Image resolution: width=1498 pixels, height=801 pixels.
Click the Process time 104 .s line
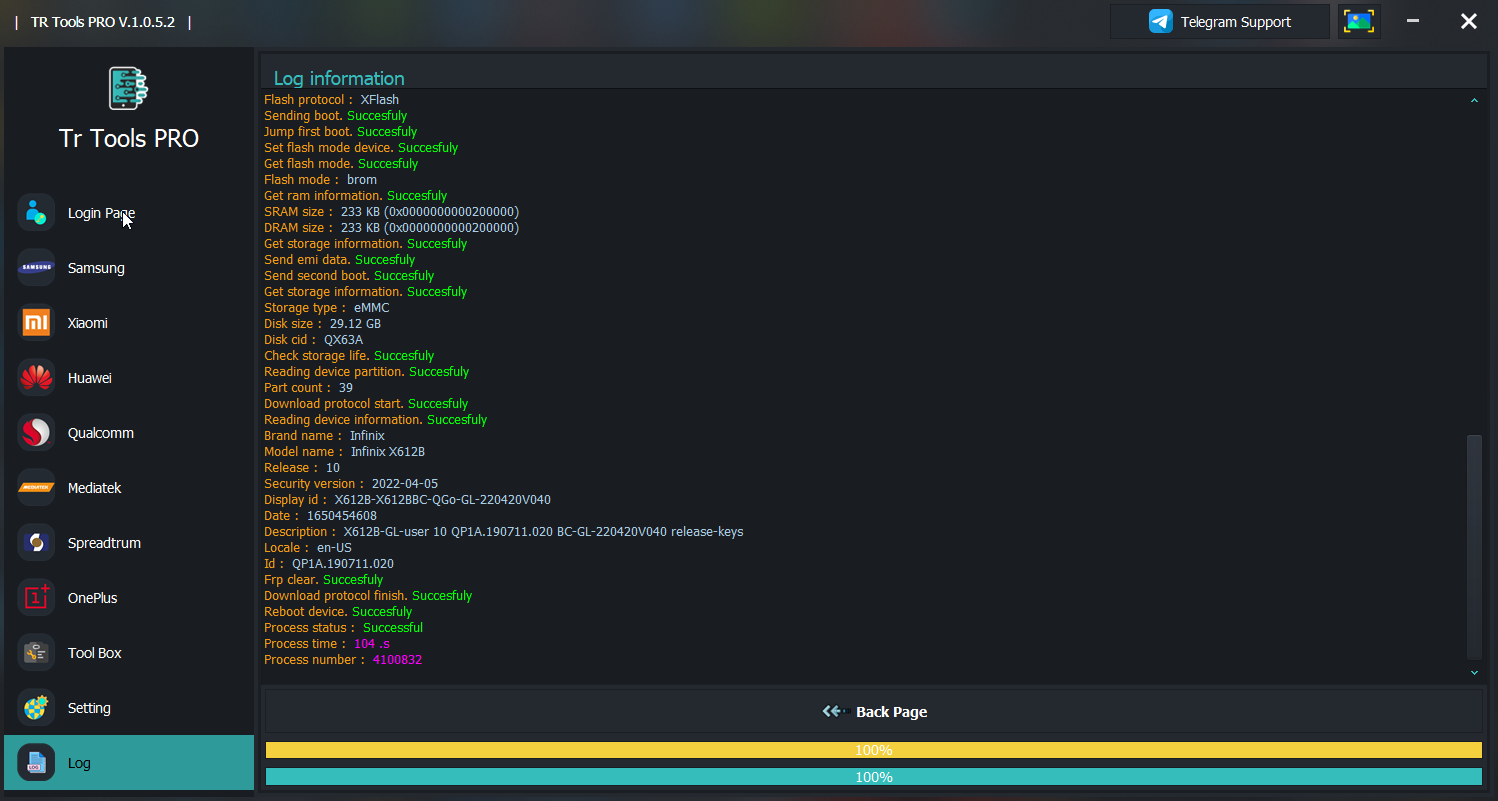[x=327, y=644]
